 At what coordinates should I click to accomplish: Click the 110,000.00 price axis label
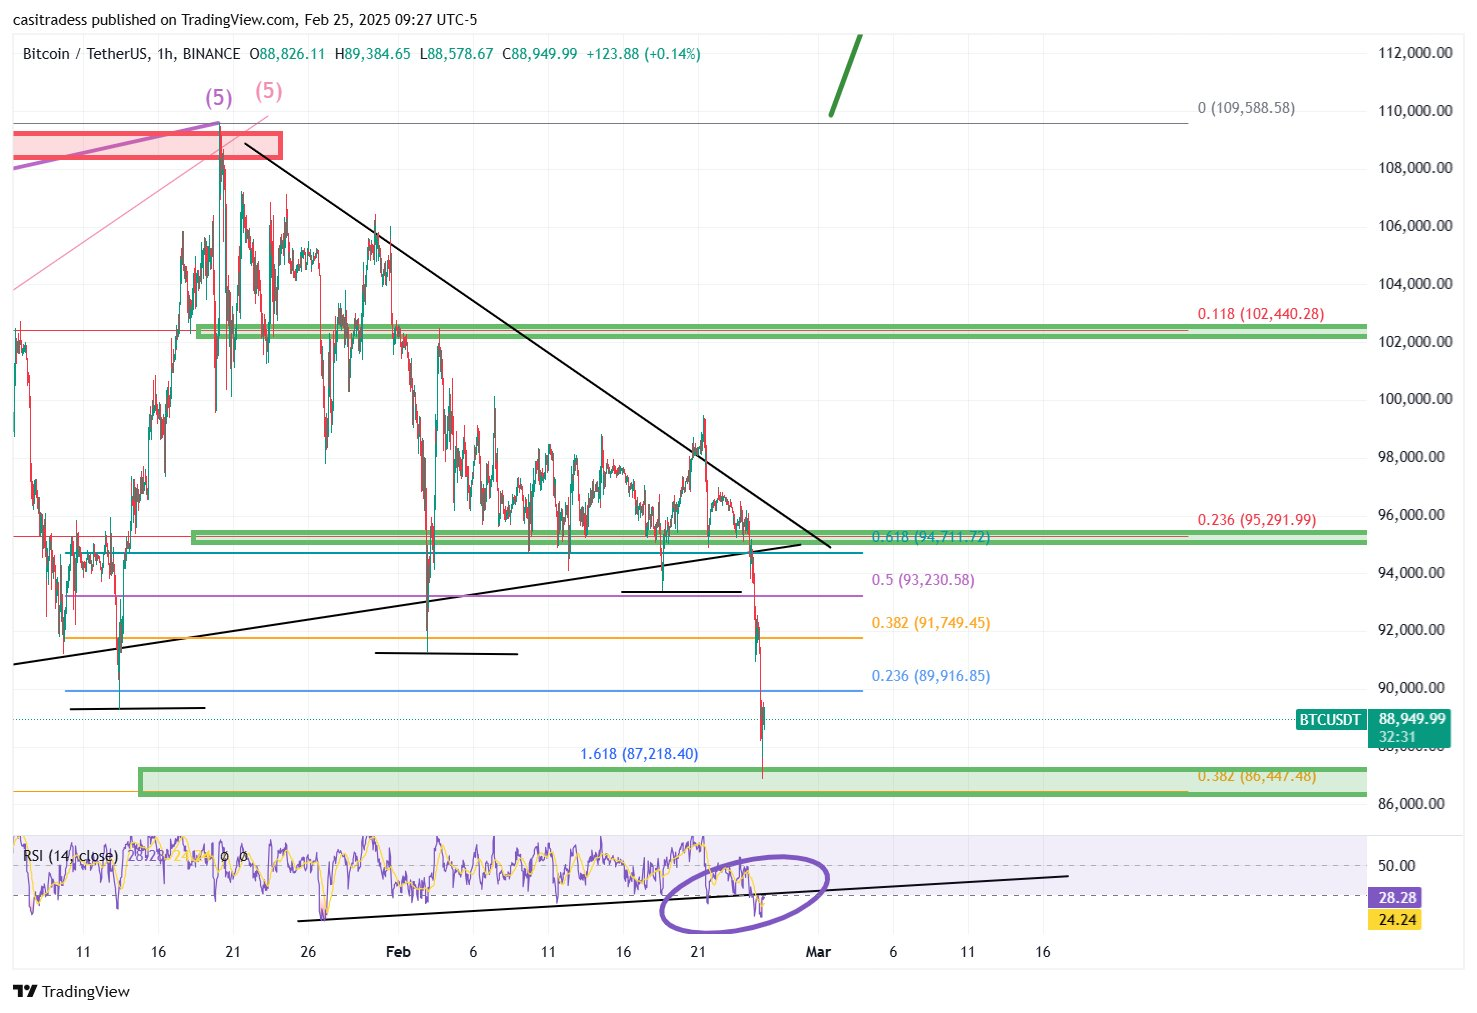click(x=1415, y=110)
